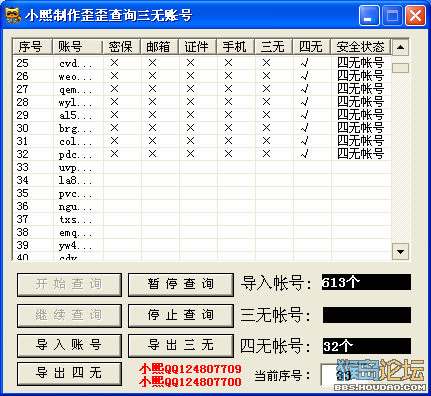Click the 账号 column header
Image resolution: width=431 pixels, height=396 pixels.
[77, 47]
